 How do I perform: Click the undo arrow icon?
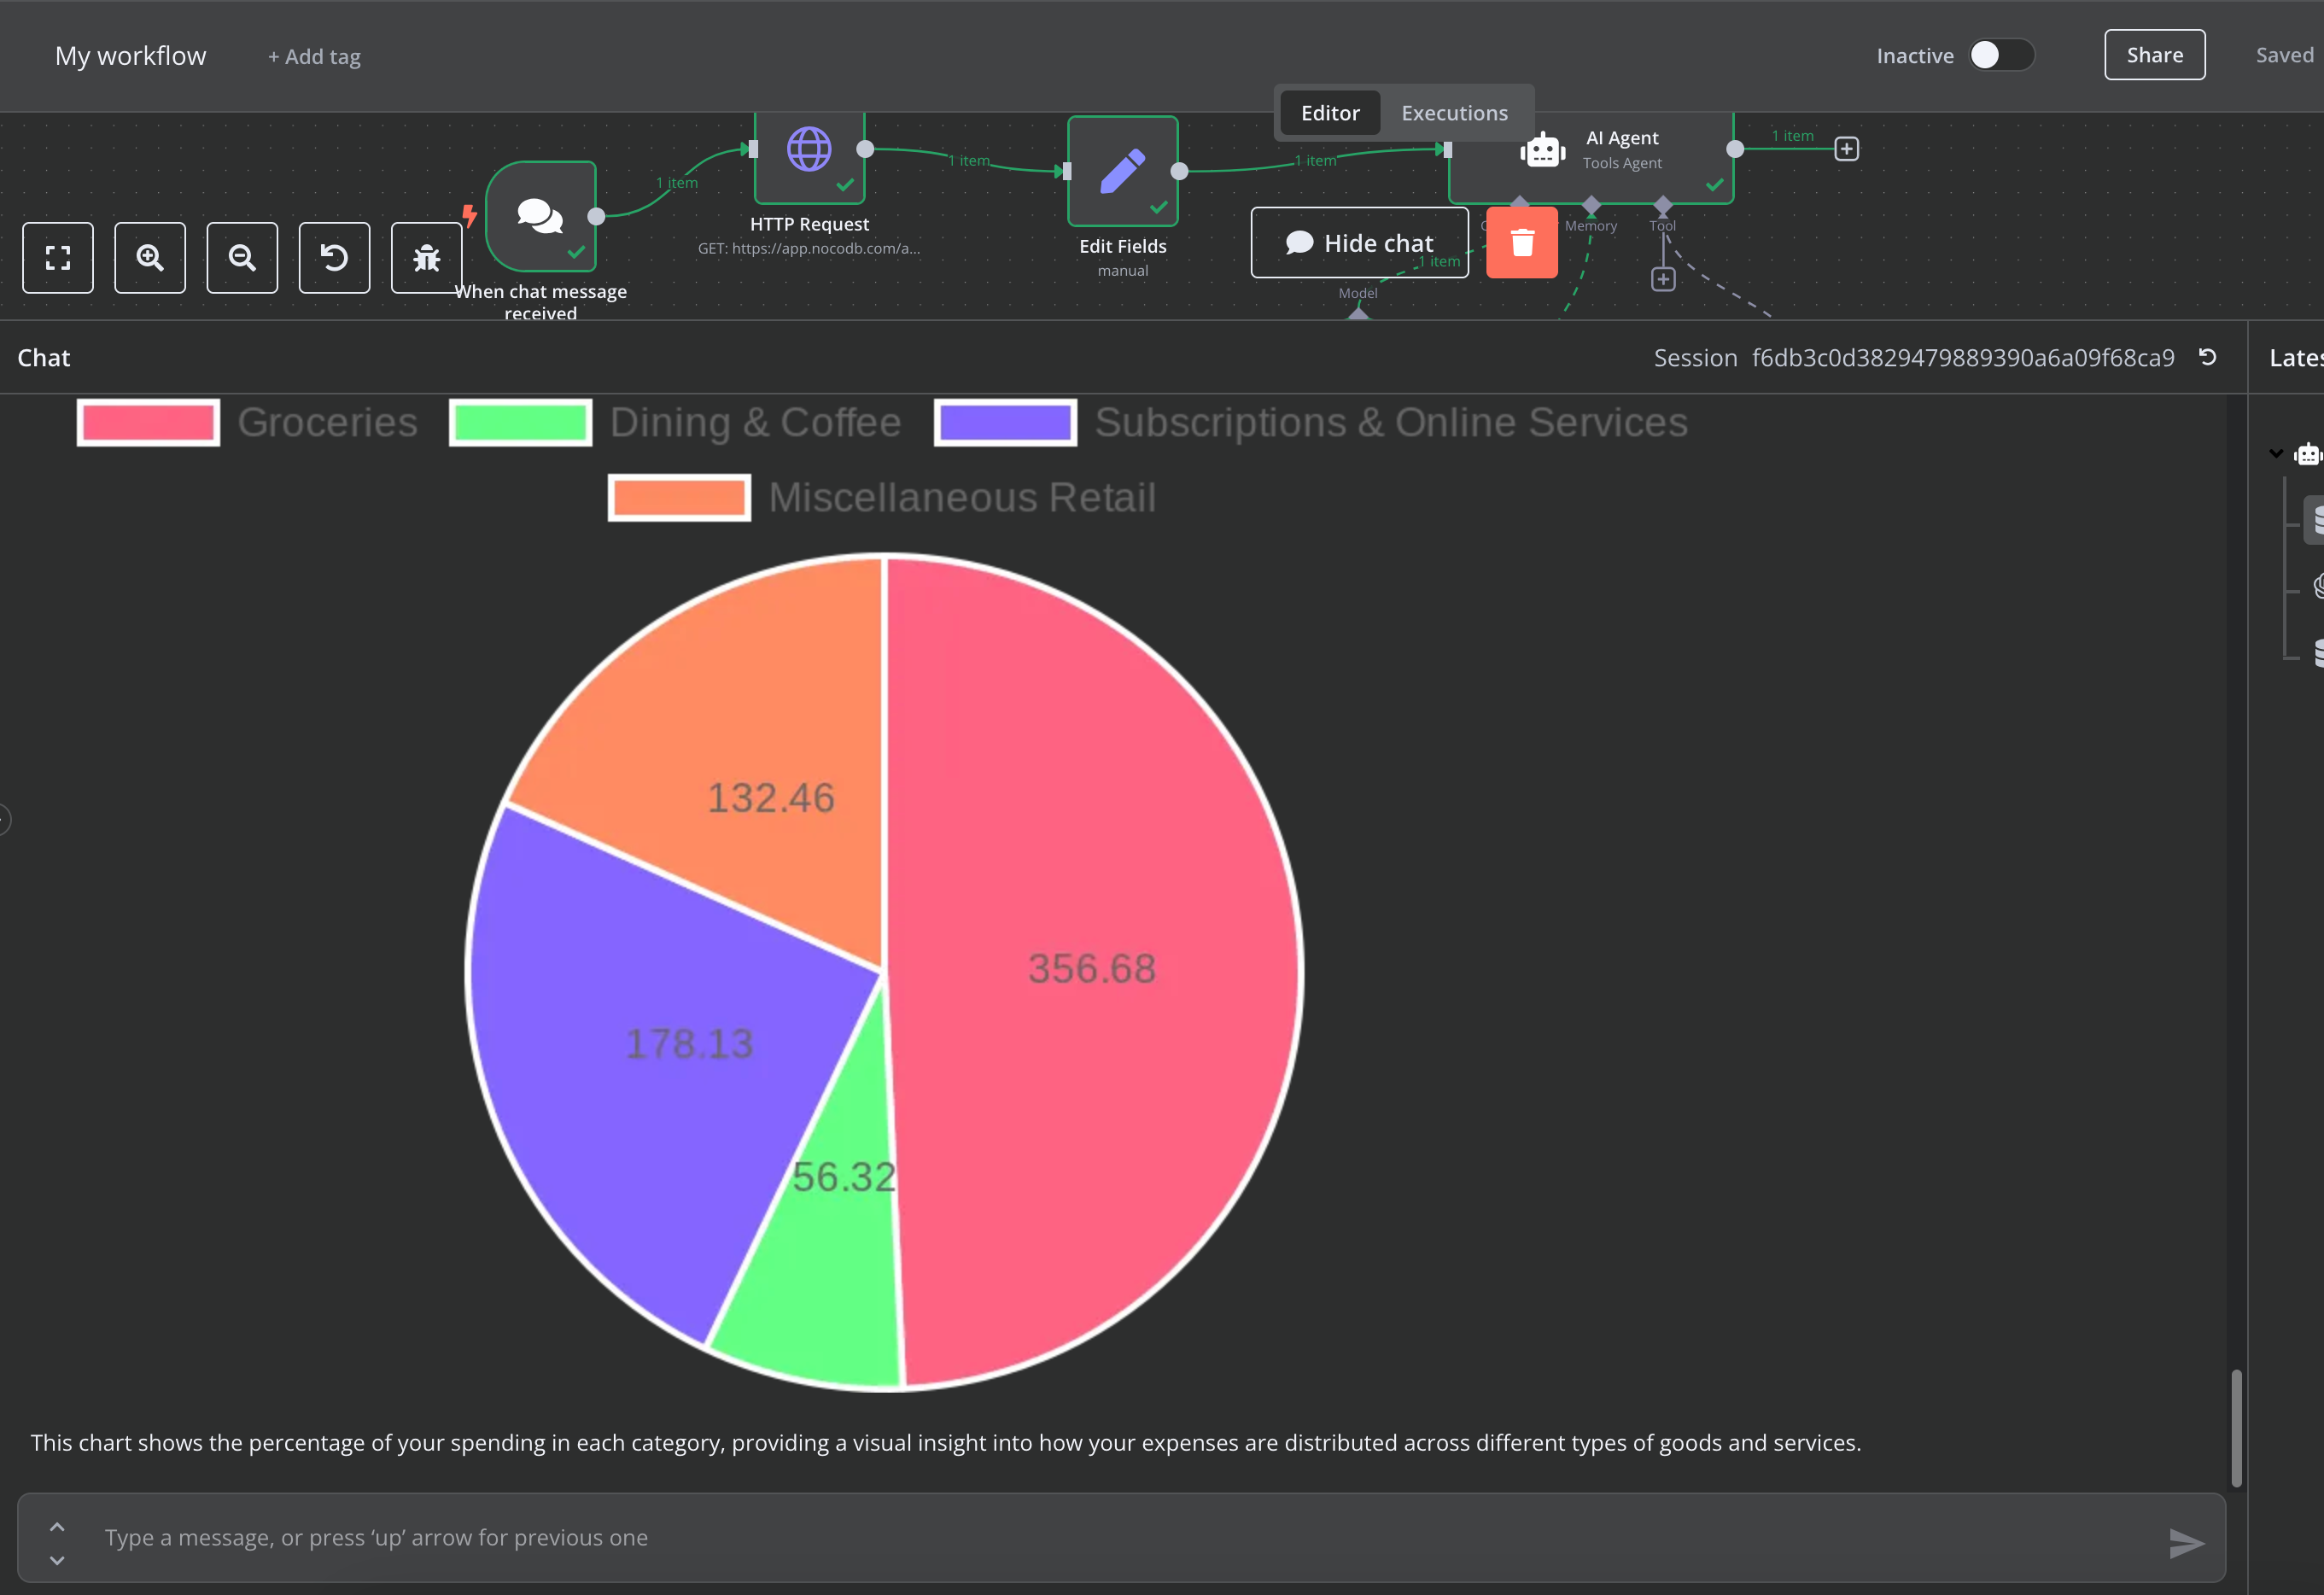(332, 256)
